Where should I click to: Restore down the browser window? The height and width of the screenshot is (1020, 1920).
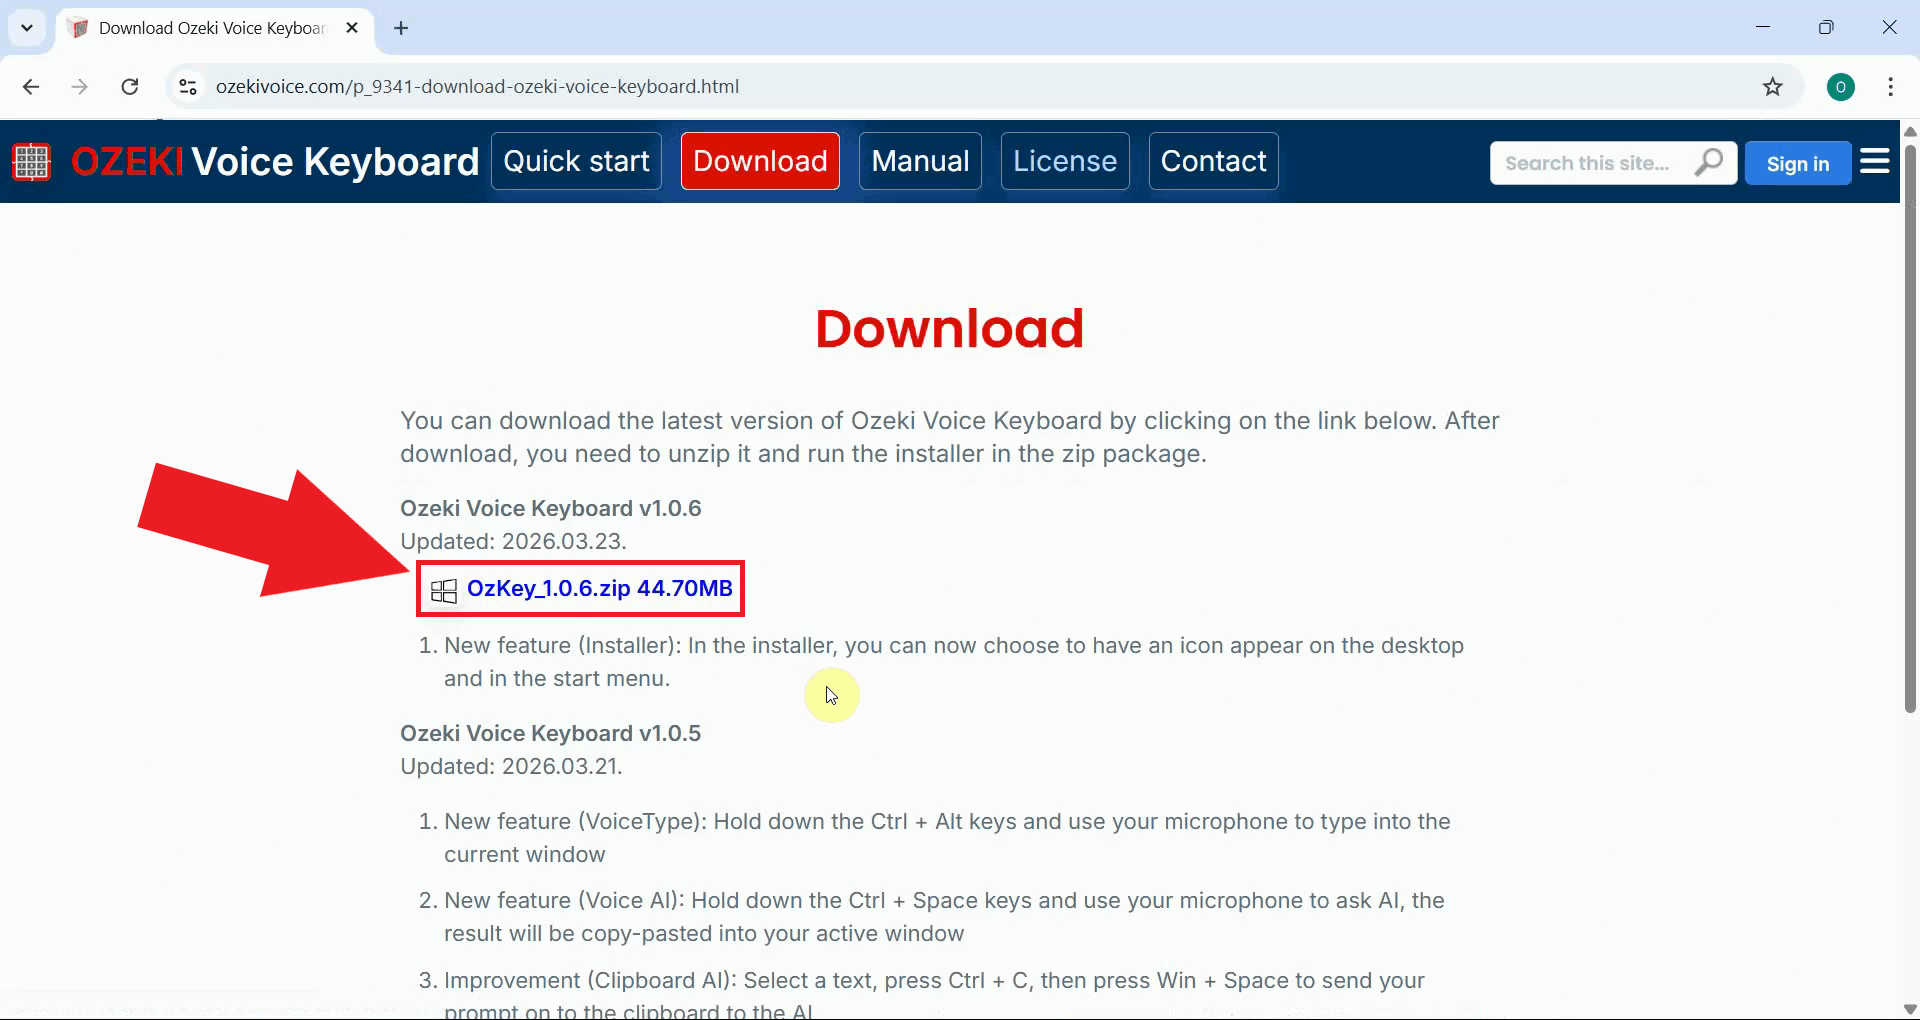(1826, 27)
